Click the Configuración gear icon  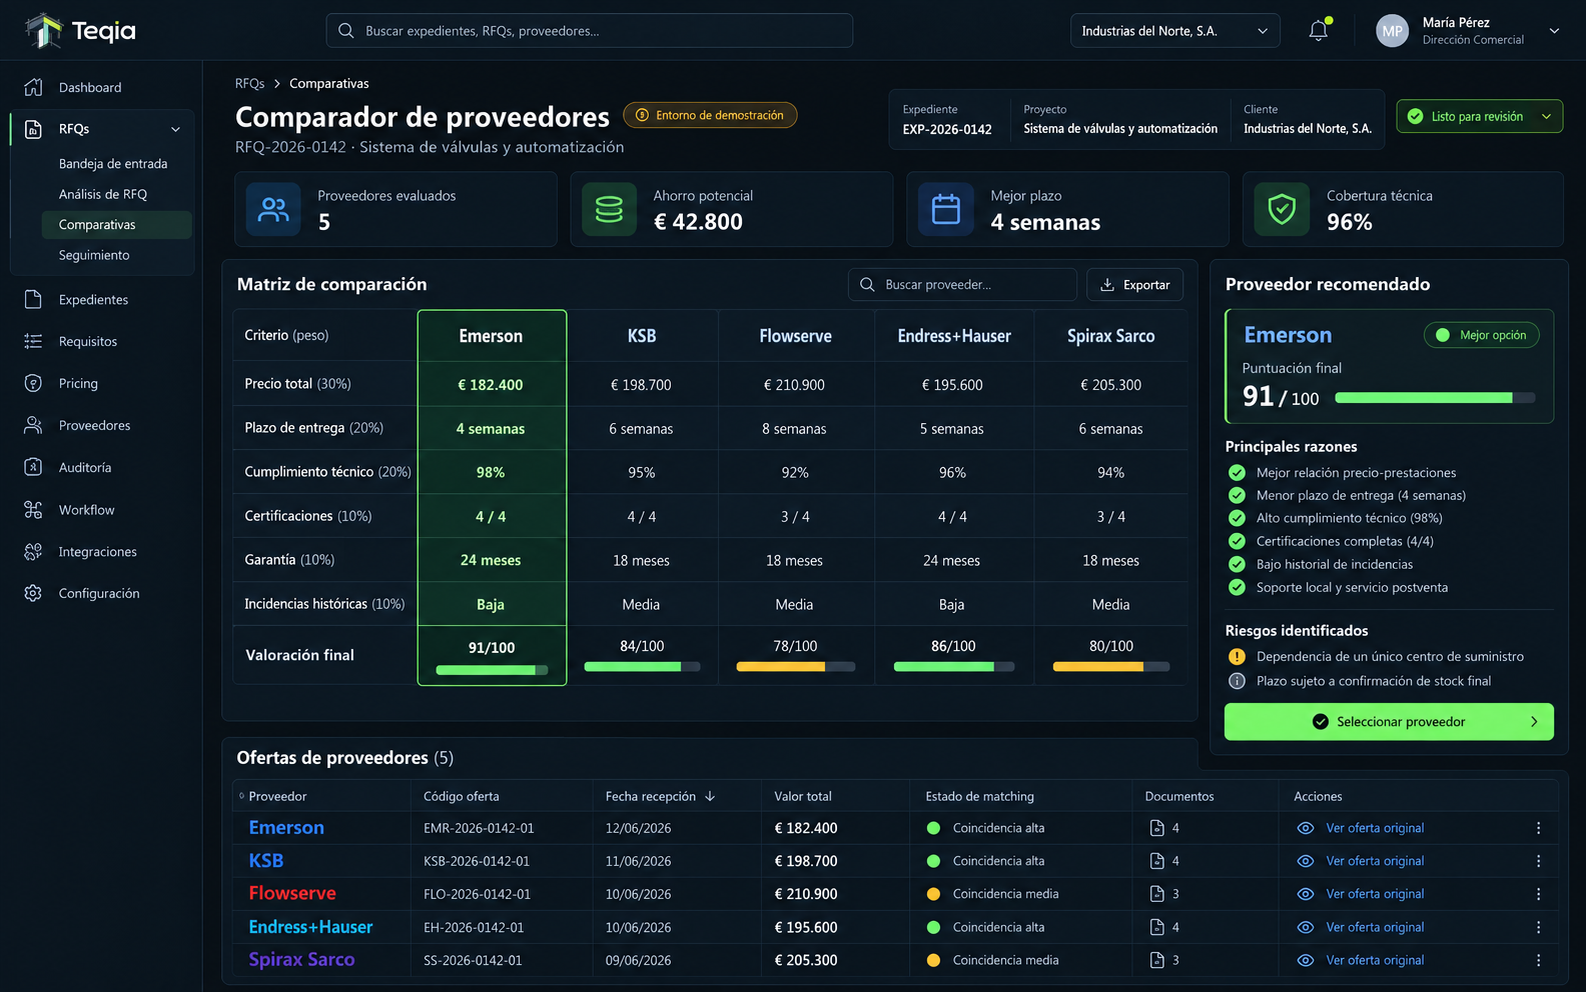click(x=33, y=593)
